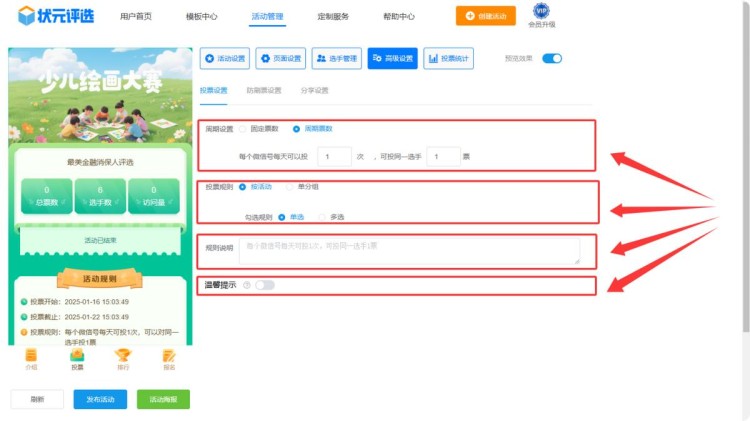This screenshot has width=750, height=421.
Task: Select the 固定票数 radio option
Action: pos(242,129)
